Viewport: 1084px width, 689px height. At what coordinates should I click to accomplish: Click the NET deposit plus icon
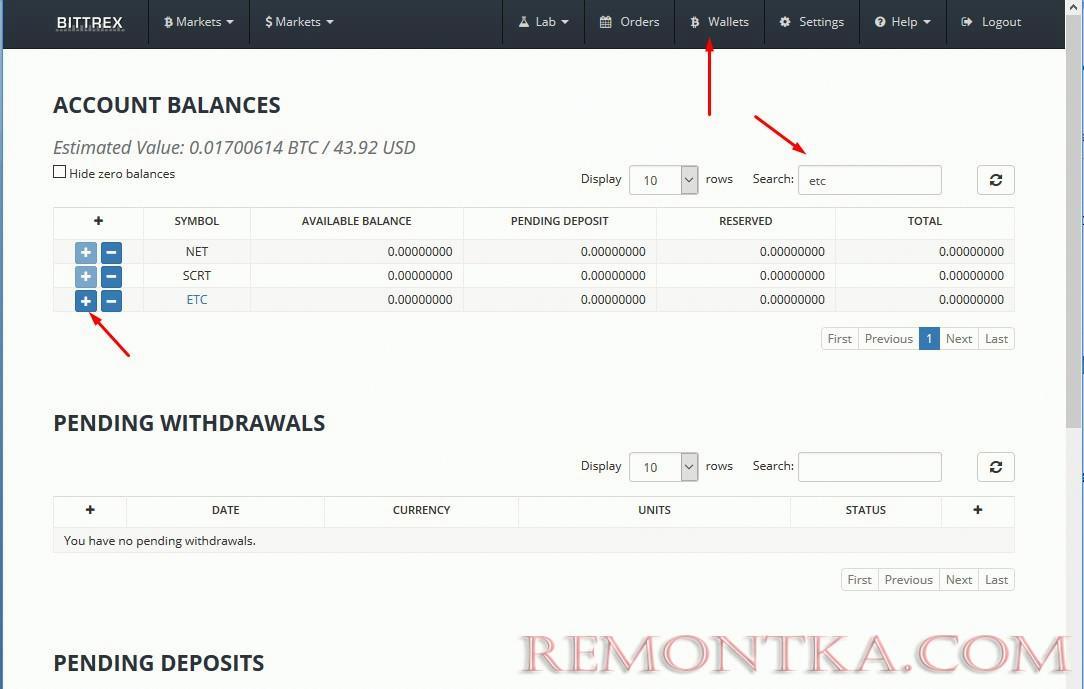[x=86, y=252]
